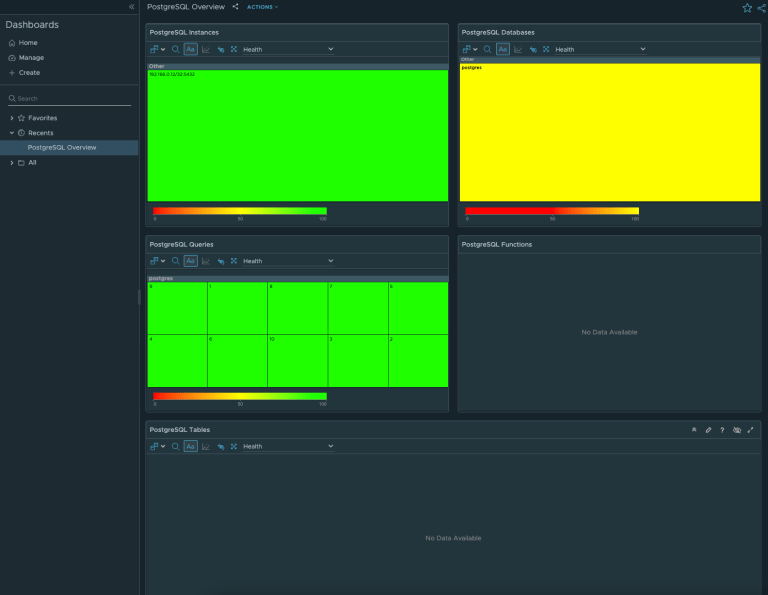
Task: Expand the Favorites tree node
Action: [x=12, y=118]
